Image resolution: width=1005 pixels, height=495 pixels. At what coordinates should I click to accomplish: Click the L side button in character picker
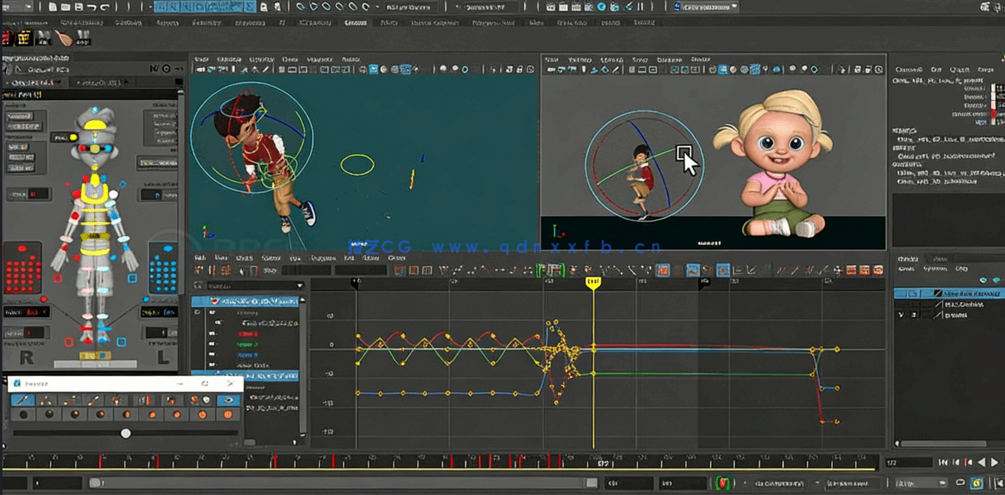(164, 357)
